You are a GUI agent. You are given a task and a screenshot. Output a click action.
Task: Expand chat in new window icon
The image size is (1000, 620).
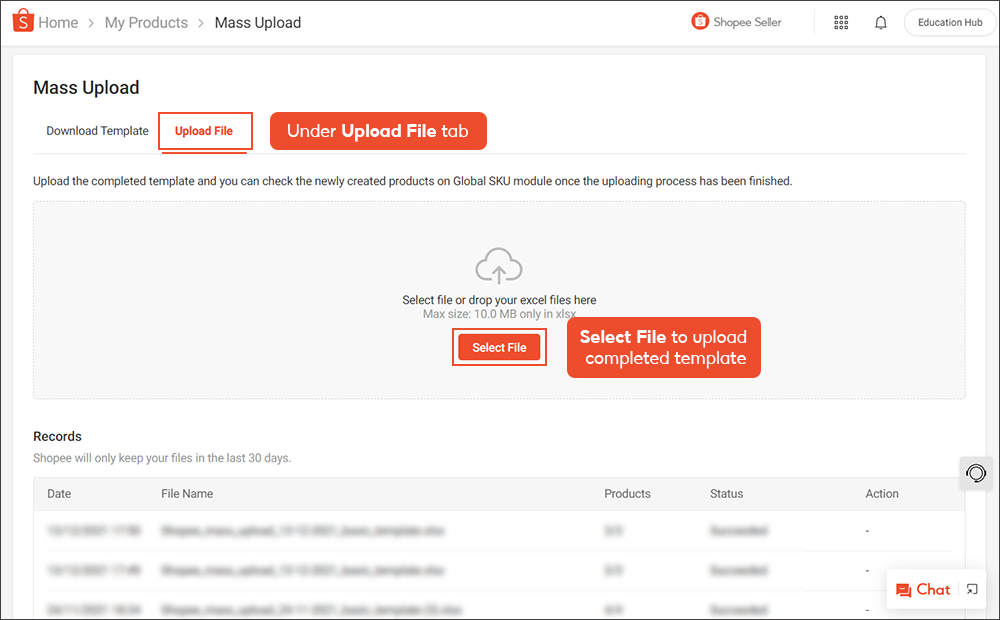971,589
